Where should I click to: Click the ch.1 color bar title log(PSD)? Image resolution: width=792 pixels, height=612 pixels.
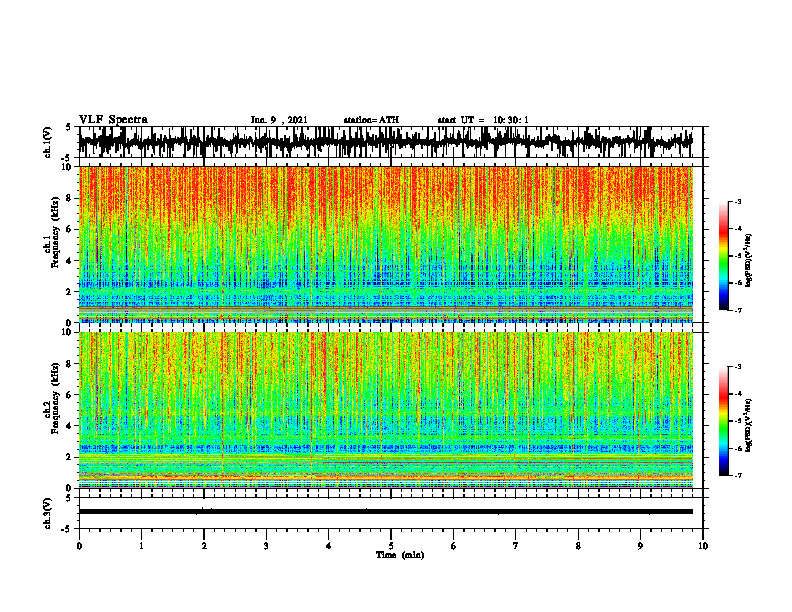coord(749,261)
